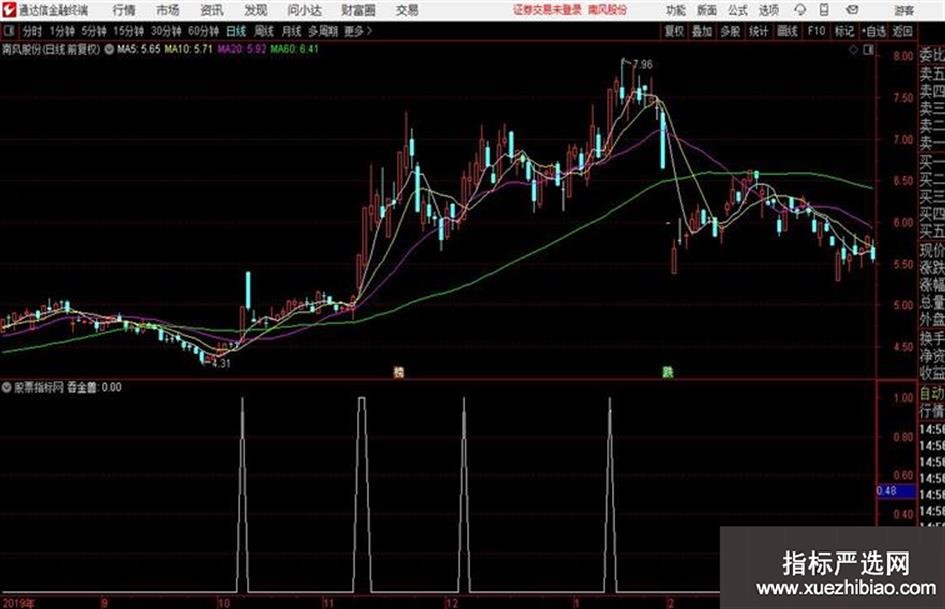Click the Tongdaxin red logo icon
The image size is (945, 609).
(x=9, y=10)
